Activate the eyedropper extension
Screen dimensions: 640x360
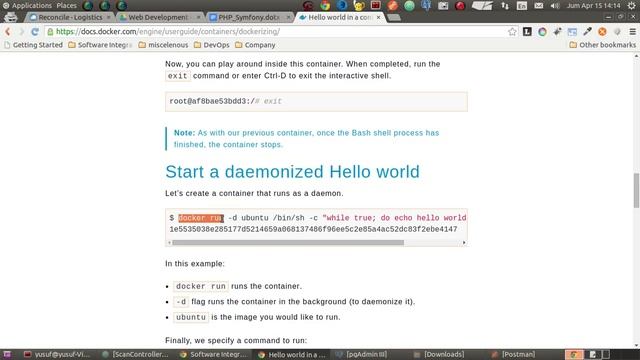[x=587, y=31]
